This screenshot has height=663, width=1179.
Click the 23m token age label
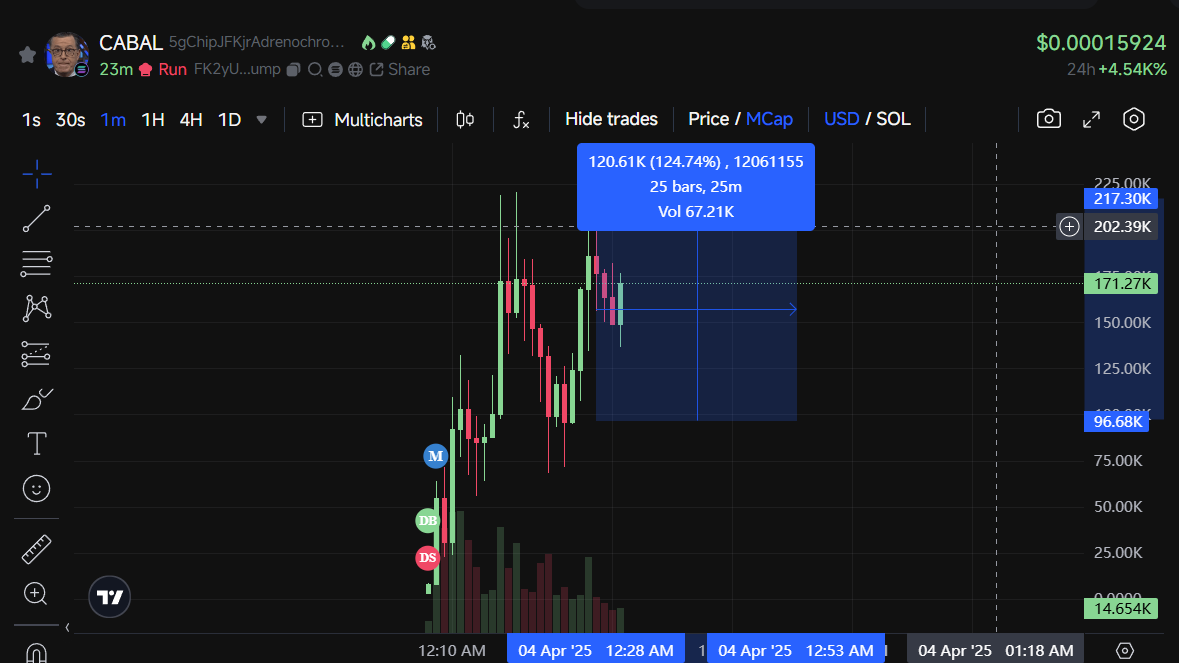coord(116,69)
